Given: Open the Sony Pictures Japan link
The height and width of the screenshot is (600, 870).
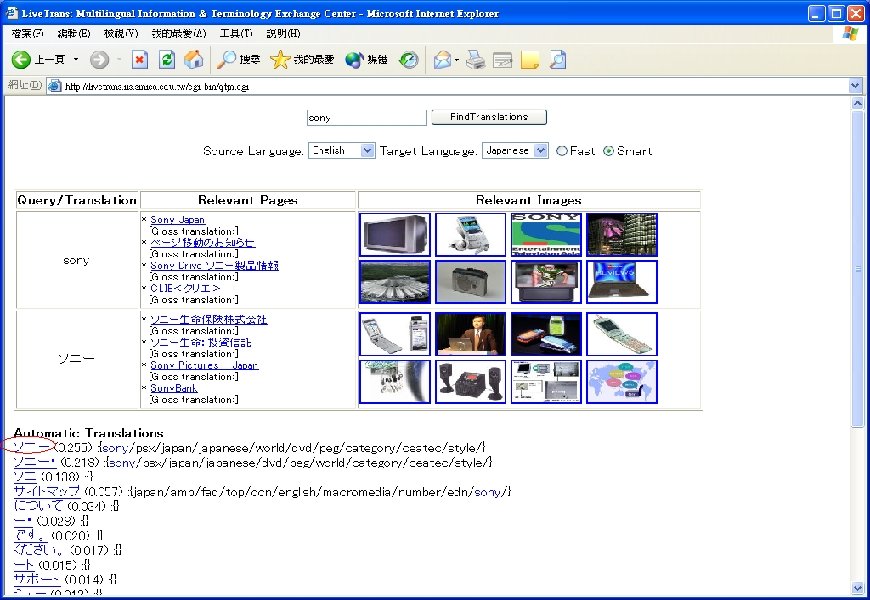Looking at the screenshot, I should click(x=204, y=365).
